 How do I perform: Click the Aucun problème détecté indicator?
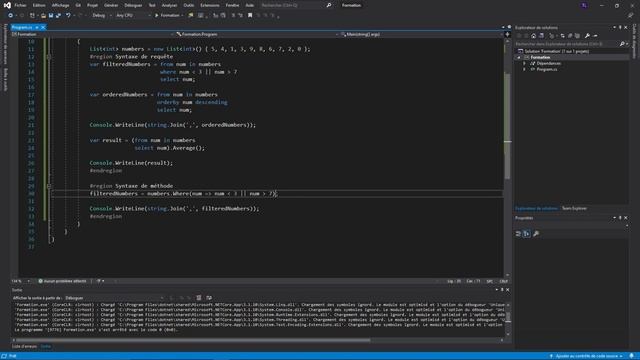pos(62,281)
